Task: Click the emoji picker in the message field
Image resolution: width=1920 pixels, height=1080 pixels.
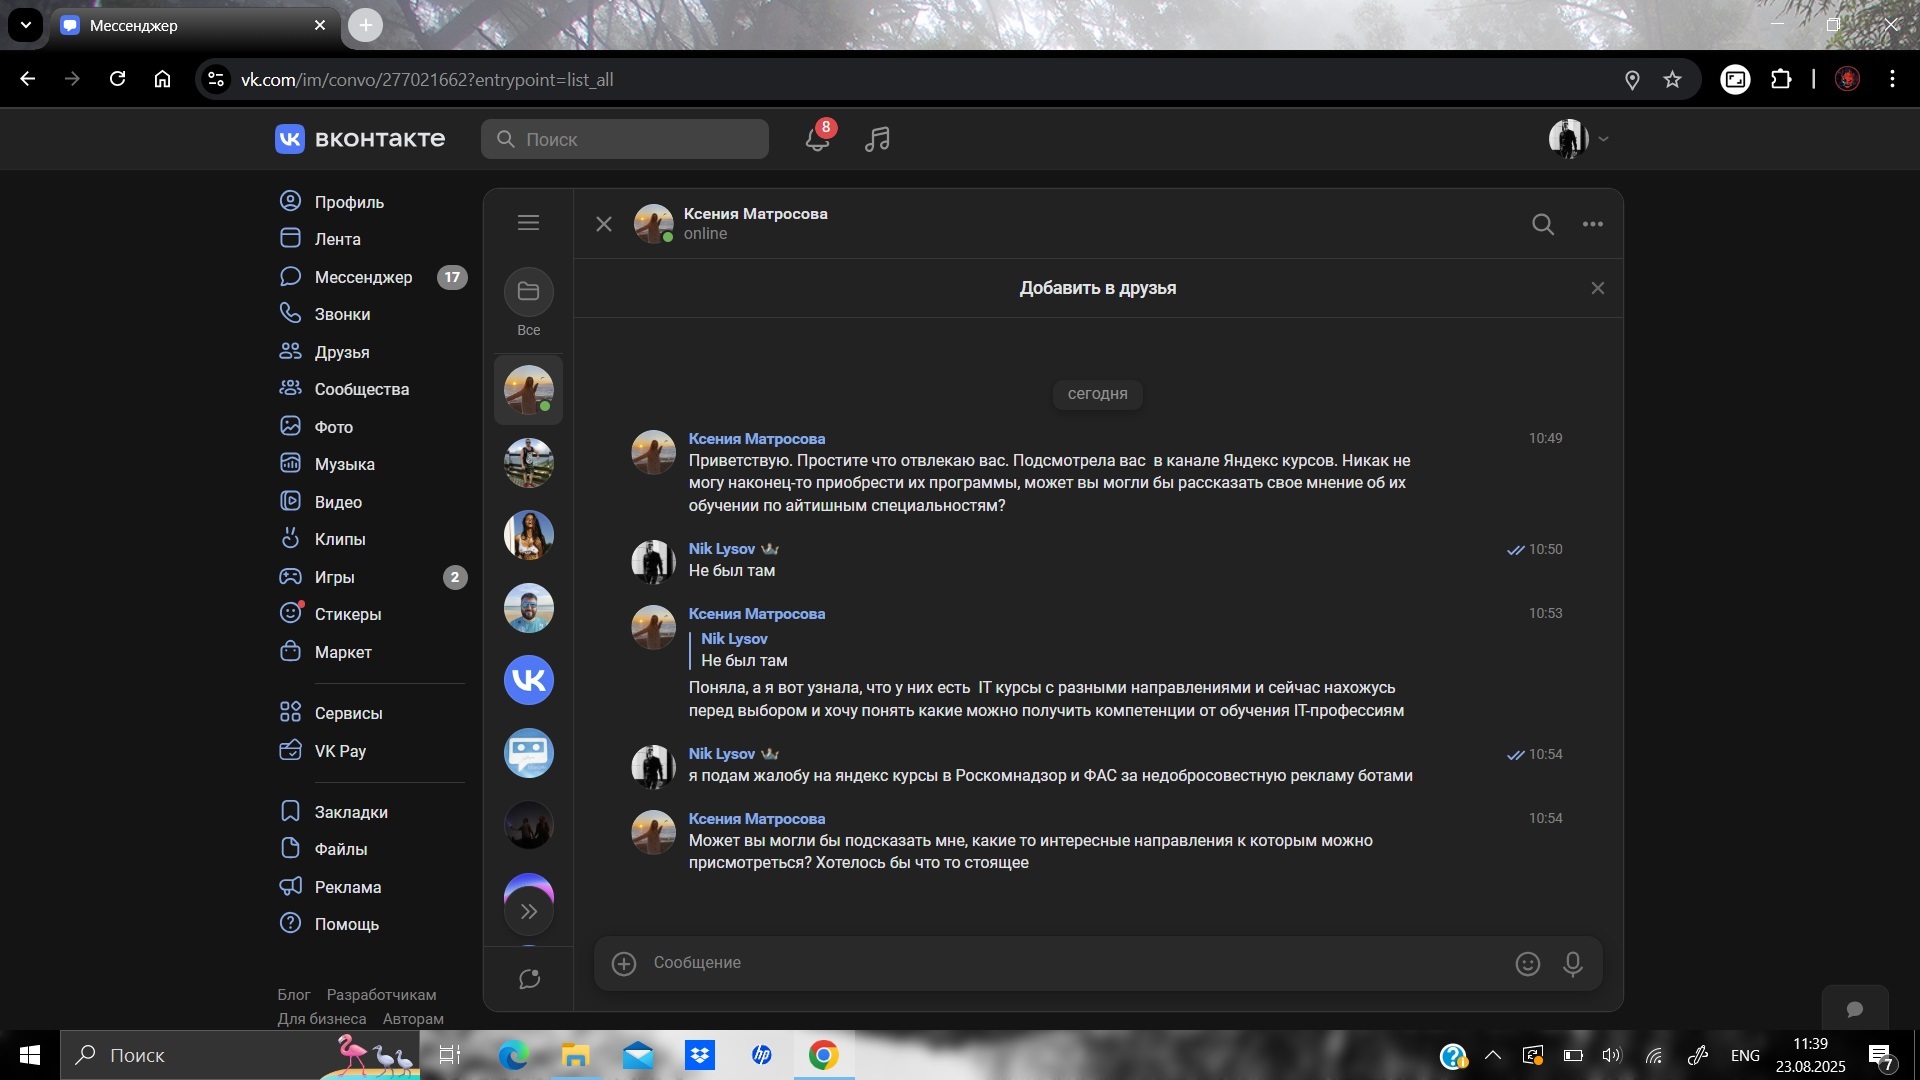Action: pyautogui.click(x=1527, y=963)
